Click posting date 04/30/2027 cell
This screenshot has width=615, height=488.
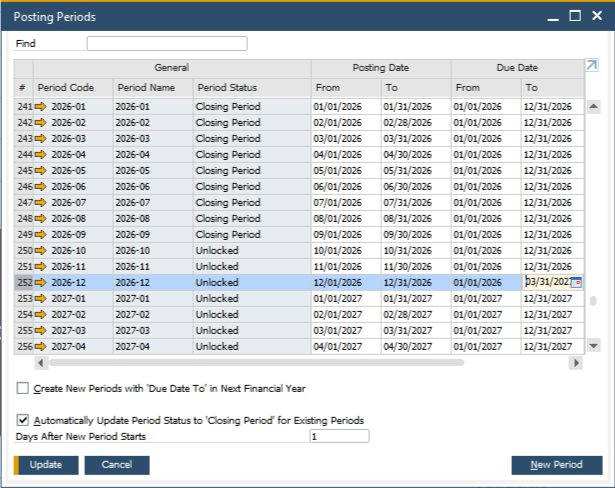pyautogui.click(x=416, y=347)
